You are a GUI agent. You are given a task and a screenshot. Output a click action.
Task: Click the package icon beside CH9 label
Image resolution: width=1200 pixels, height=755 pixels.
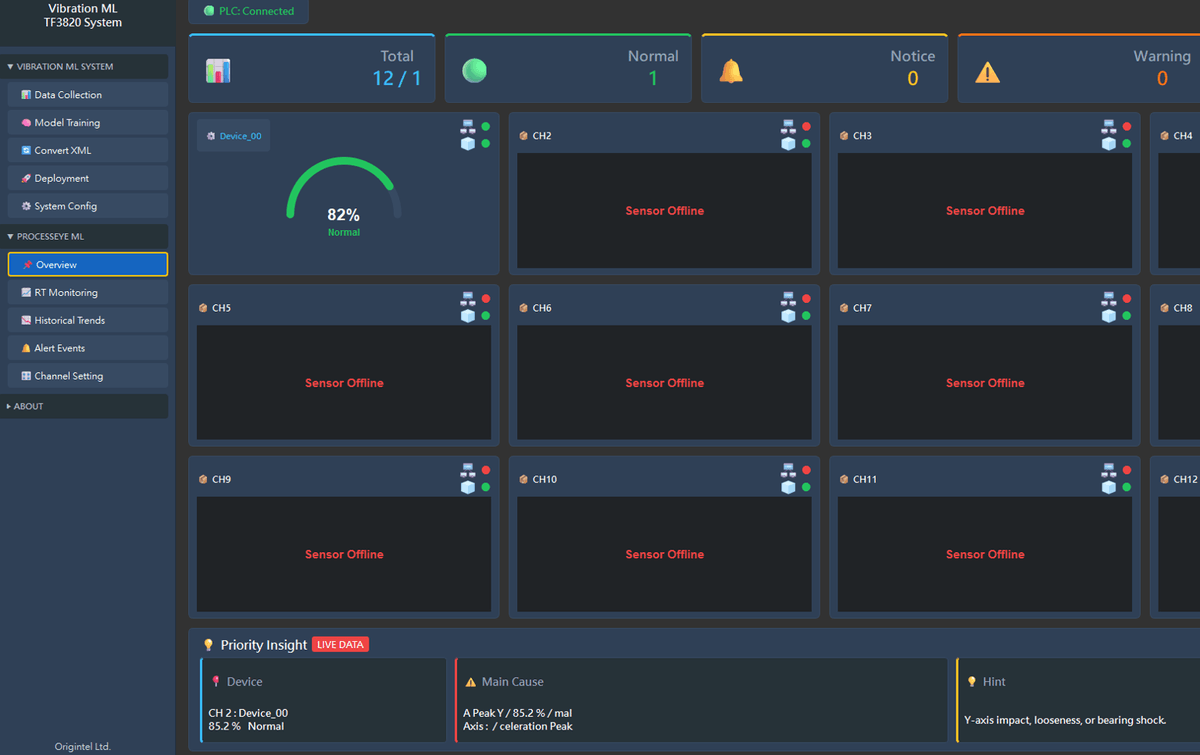pos(203,480)
